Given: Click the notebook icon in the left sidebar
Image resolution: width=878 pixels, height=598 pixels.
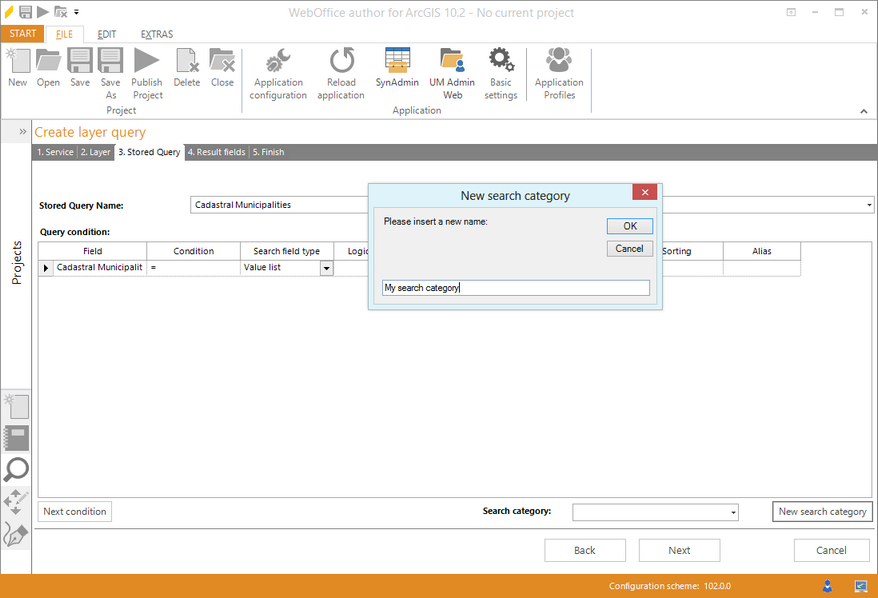Looking at the screenshot, I should tap(16, 438).
